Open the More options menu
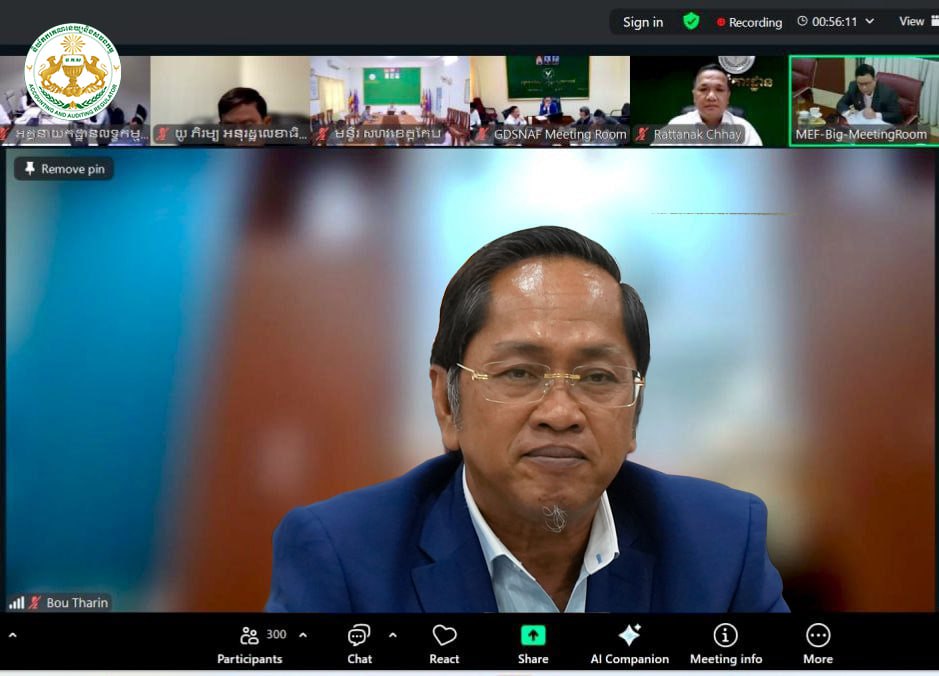The image size is (939, 676). (x=817, y=644)
